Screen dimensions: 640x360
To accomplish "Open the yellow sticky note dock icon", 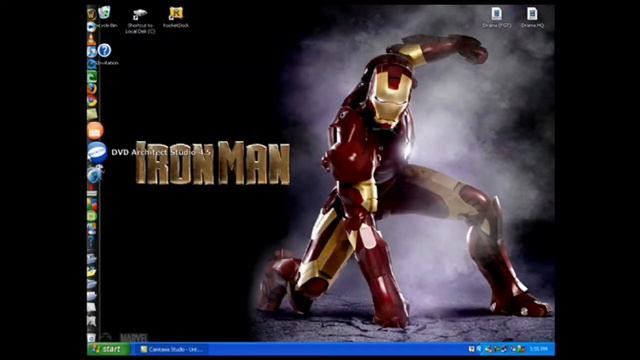I will point(92,114).
